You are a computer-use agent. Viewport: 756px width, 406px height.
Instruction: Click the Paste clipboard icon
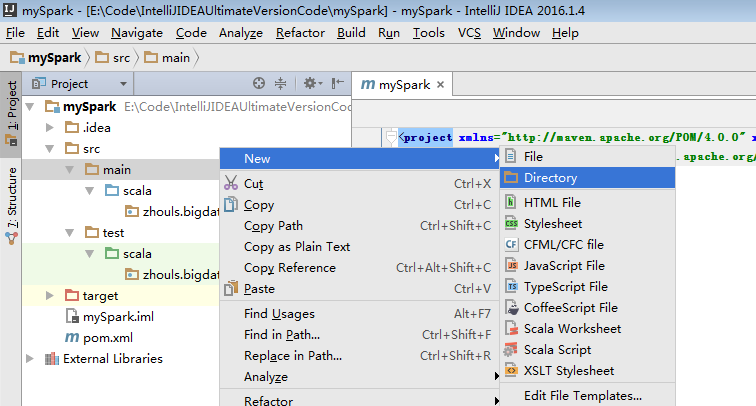(231, 288)
